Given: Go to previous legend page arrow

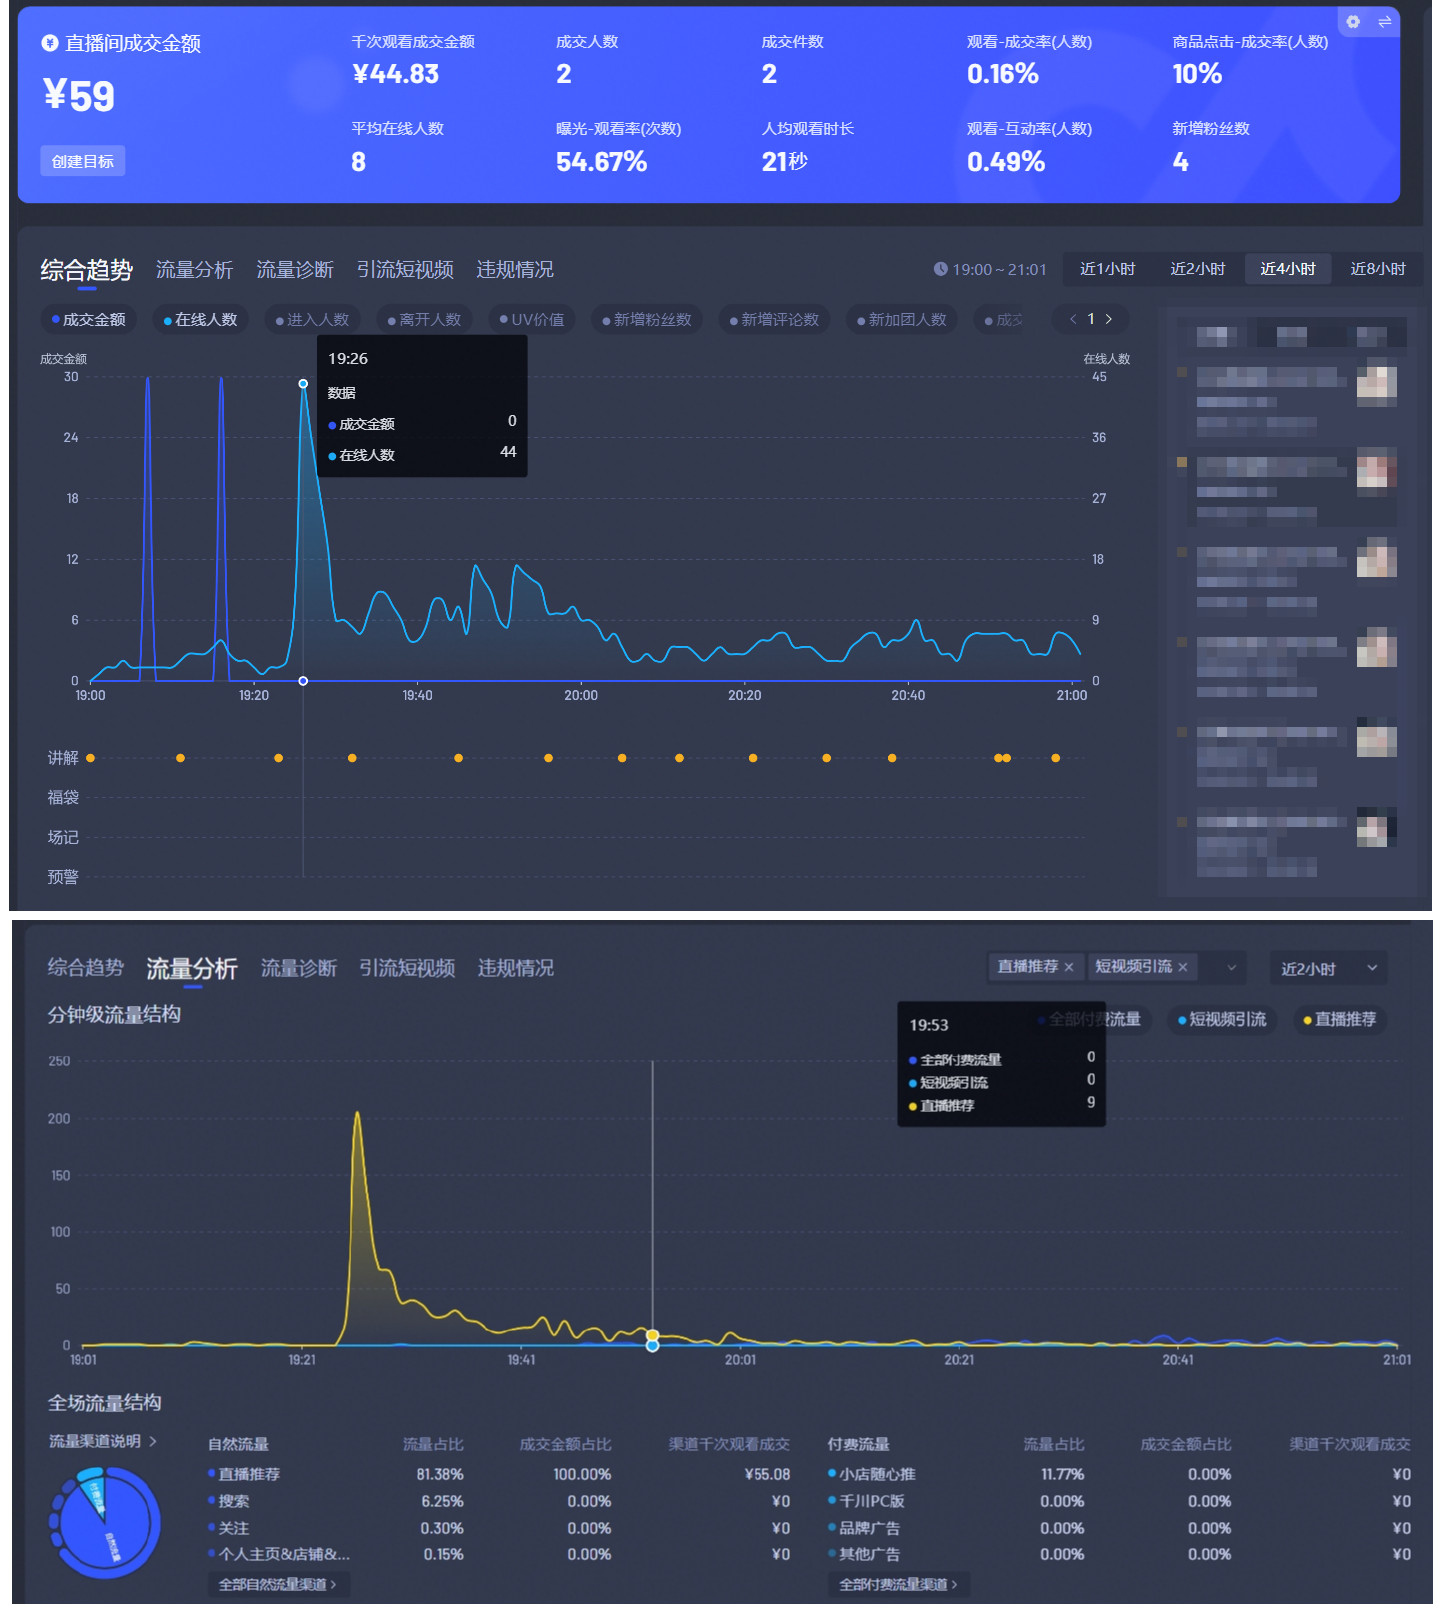Looking at the screenshot, I should point(1073,319).
